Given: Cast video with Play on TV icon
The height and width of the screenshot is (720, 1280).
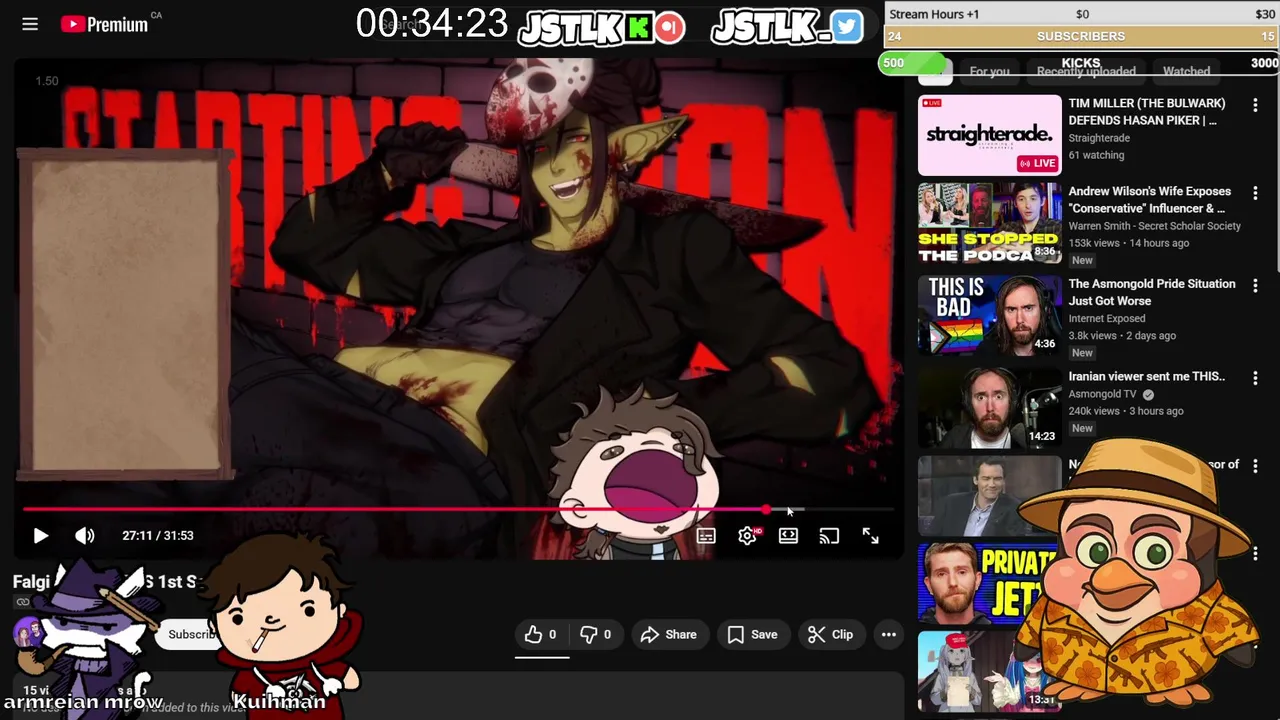Looking at the screenshot, I should click(829, 536).
